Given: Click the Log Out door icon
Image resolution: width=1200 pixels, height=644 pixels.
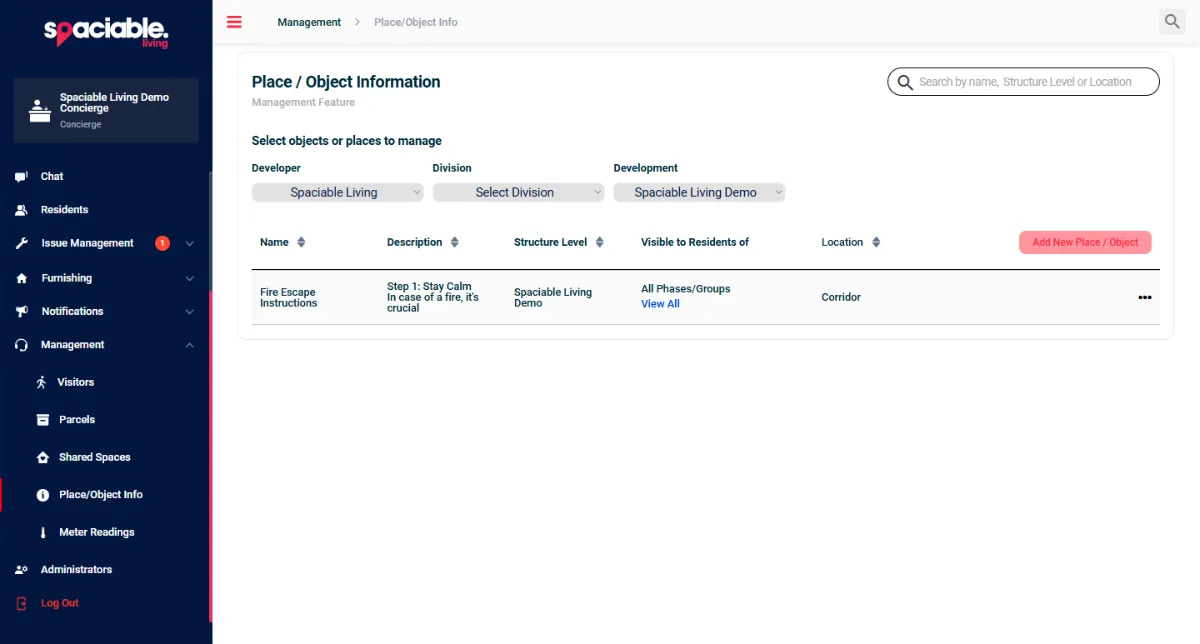Looking at the screenshot, I should [21, 604].
